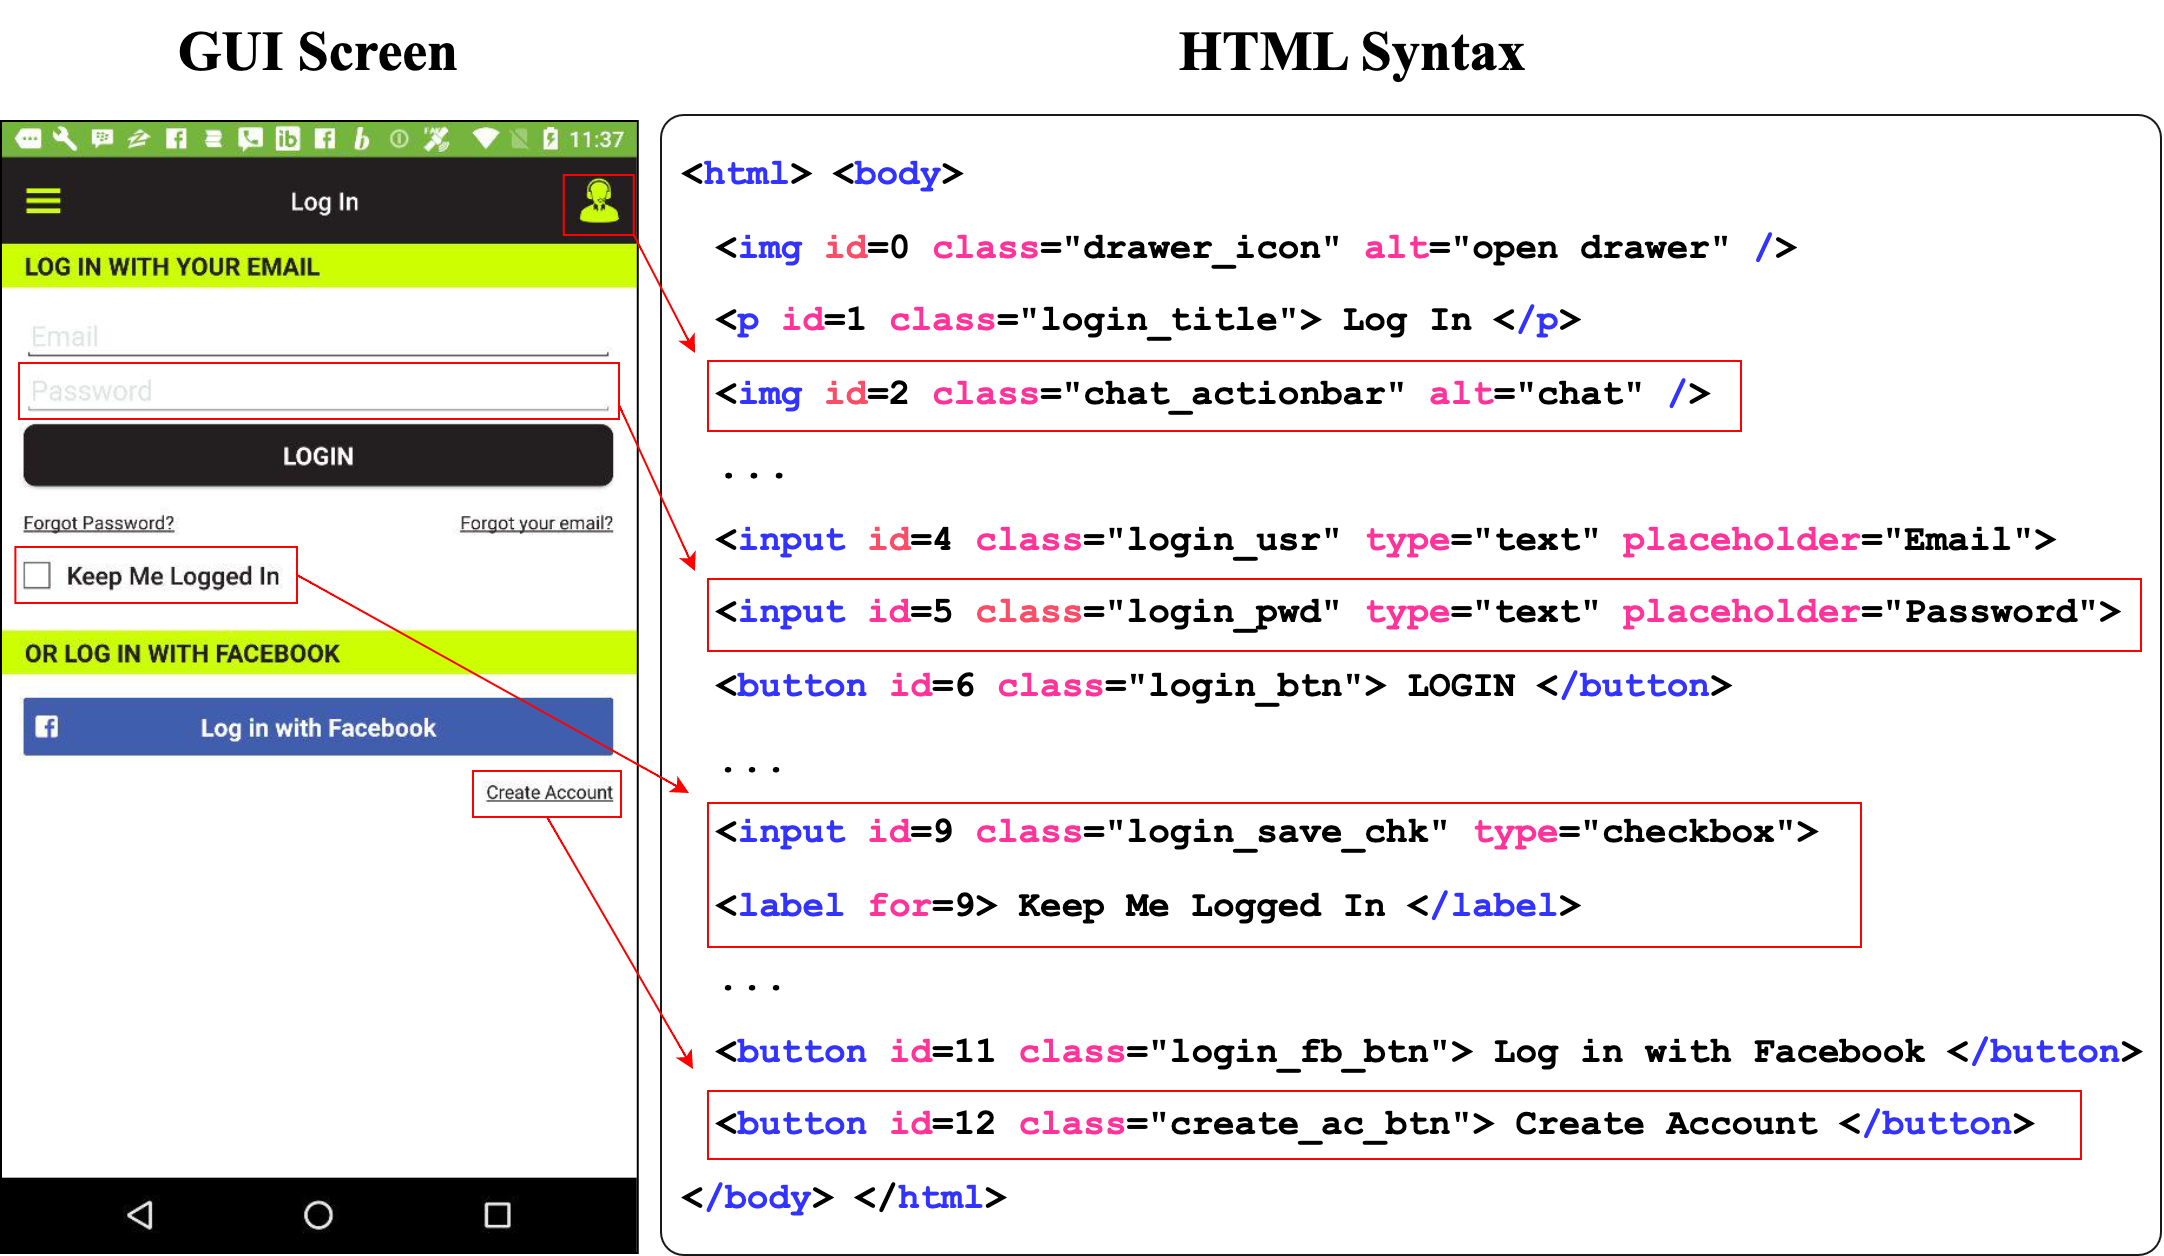
Task: Click the Create Account link
Action: pyautogui.click(x=549, y=792)
